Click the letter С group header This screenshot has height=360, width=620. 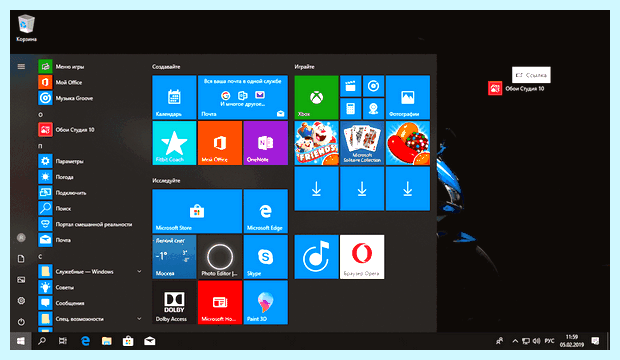tap(40, 257)
